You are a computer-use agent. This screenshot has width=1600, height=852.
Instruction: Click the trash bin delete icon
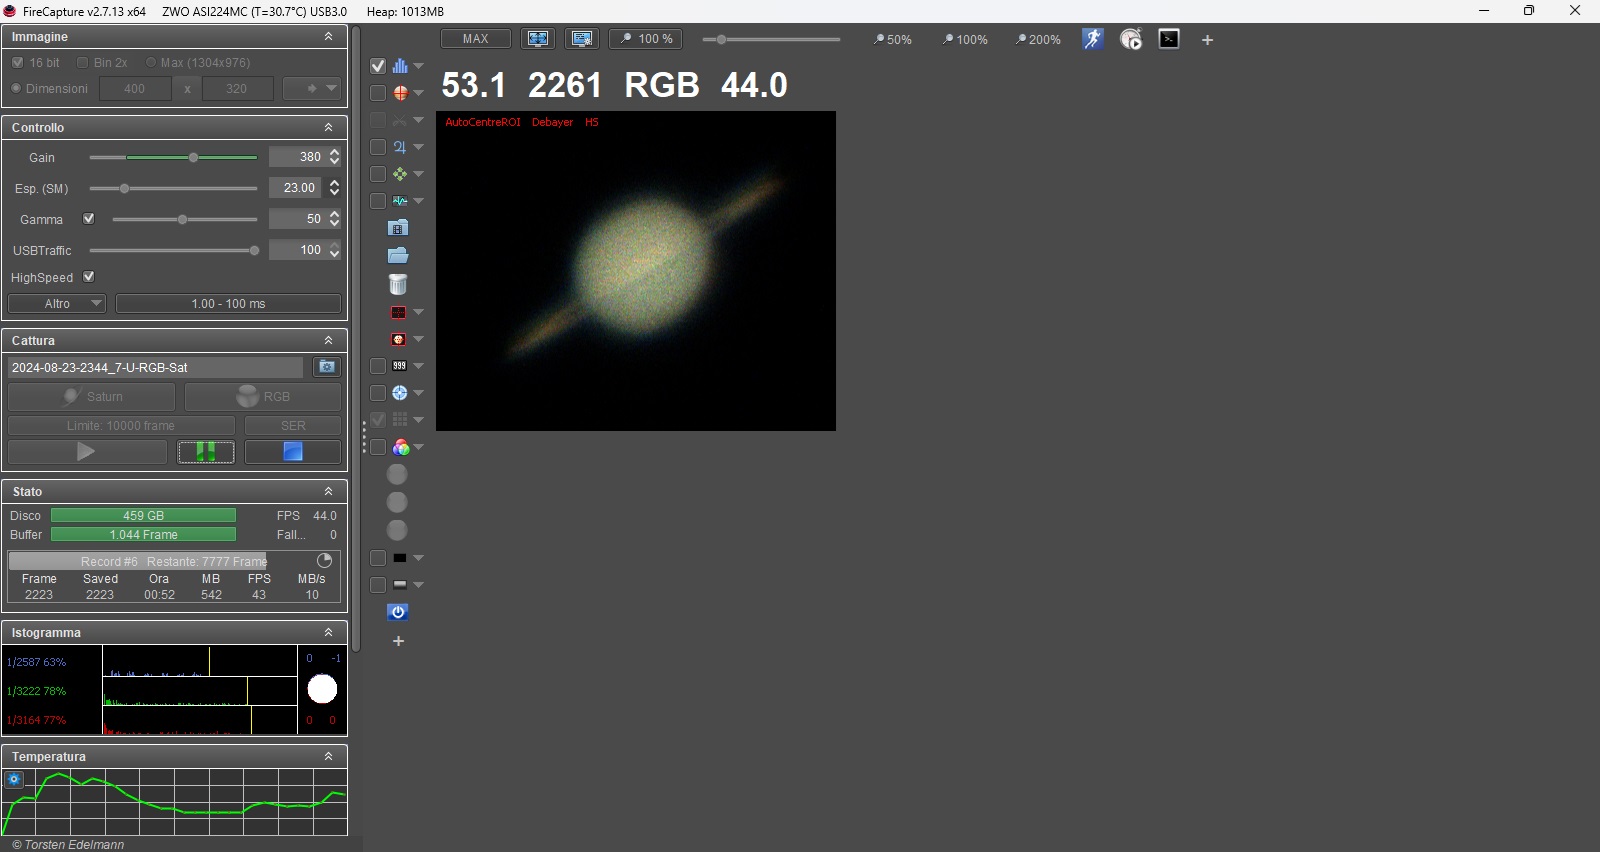[x=398, y=285]
